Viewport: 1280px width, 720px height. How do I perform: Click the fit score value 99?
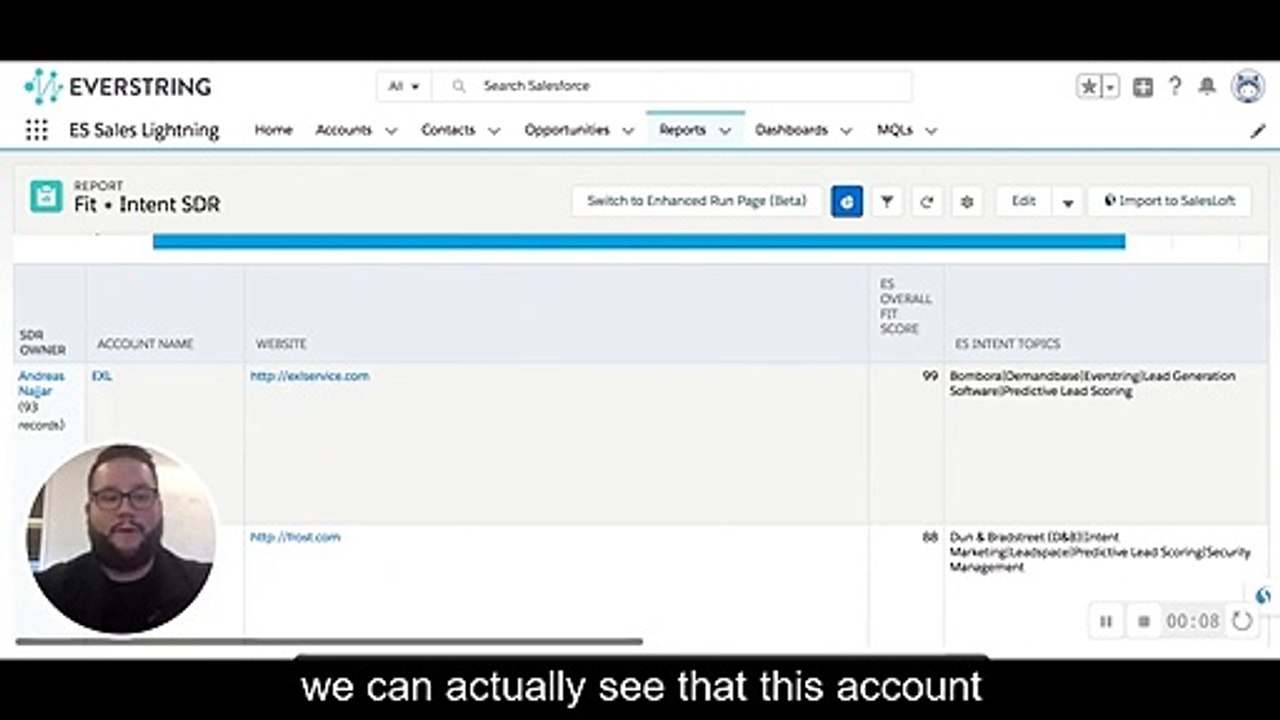coord(930,376)
